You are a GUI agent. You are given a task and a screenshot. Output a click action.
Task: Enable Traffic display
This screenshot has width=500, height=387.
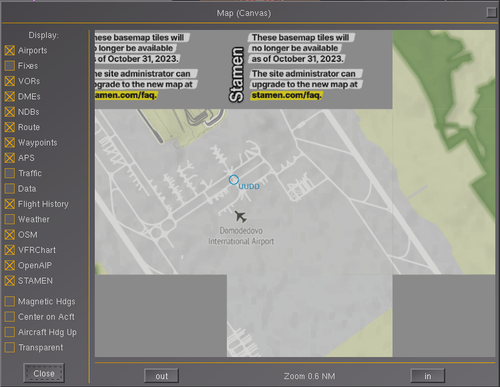click(x=10, y=173)
